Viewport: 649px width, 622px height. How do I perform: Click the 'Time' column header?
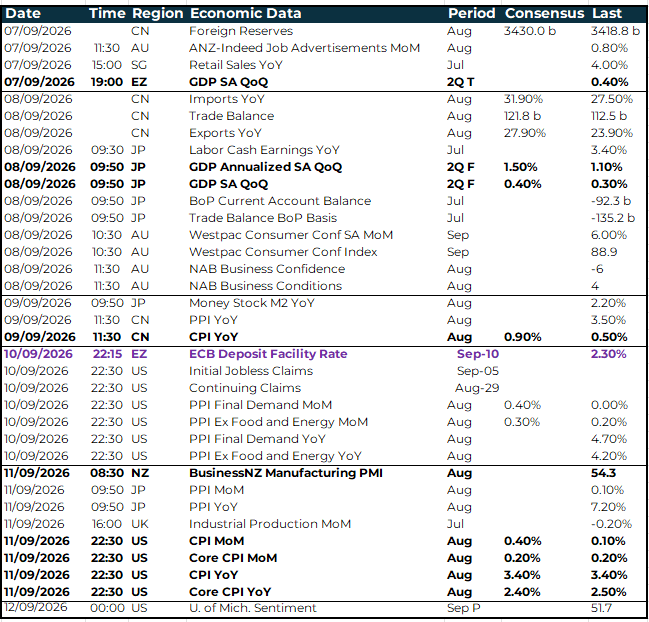pyautogui.click(x=107, y=14)
